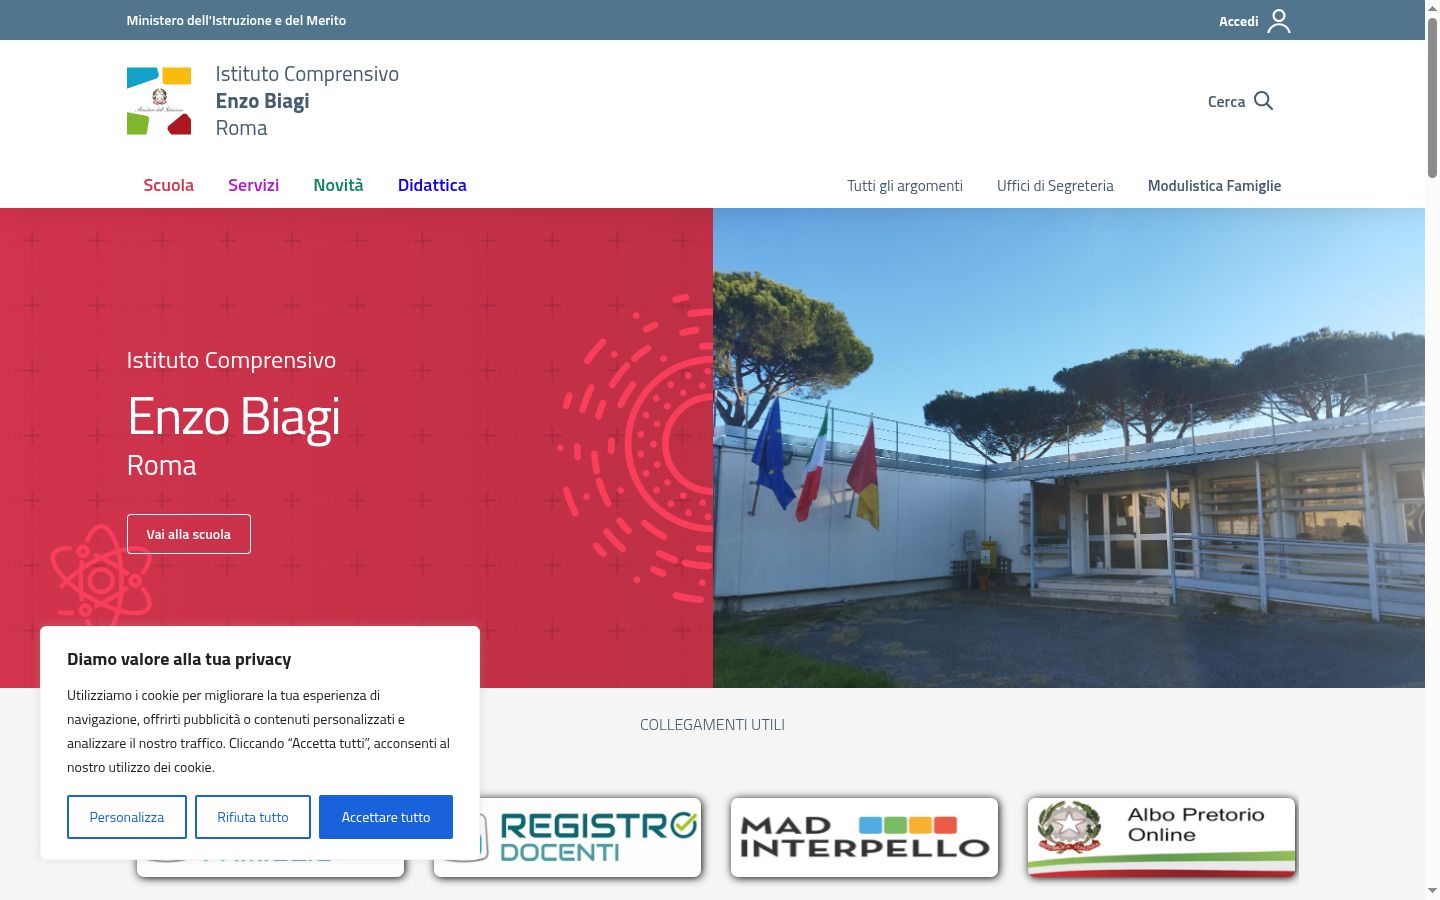Open the Novità menu
The image size is (1440, 900).
(338, 185)
